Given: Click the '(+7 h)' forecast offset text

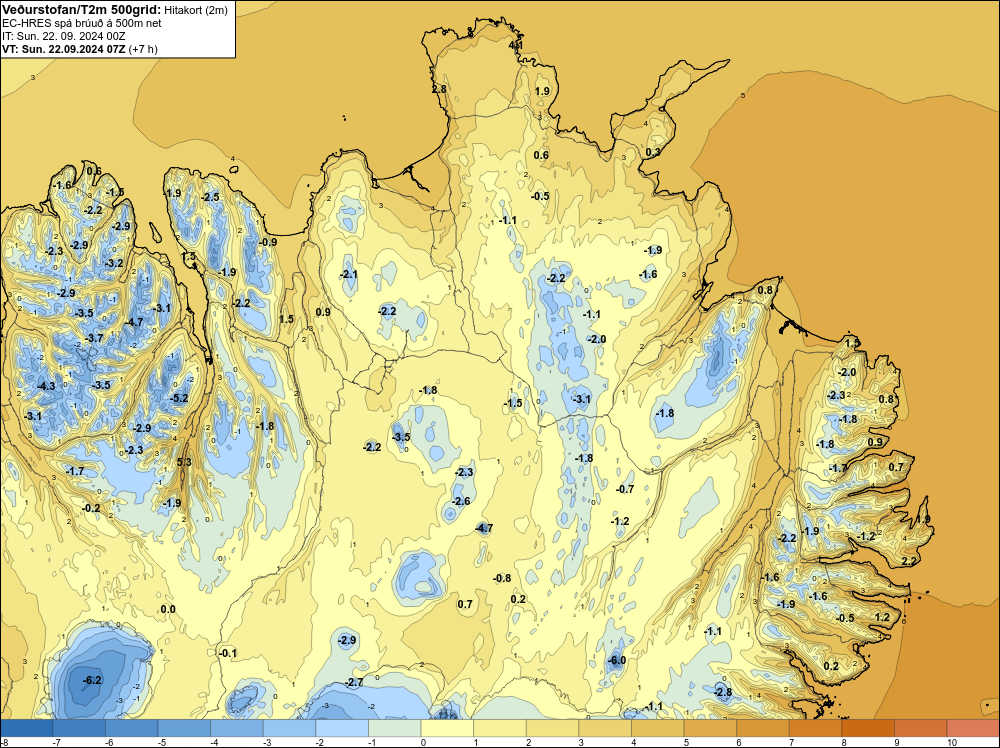Looking at the screenshot, I should pyautogui.click(x=143, y=49).
